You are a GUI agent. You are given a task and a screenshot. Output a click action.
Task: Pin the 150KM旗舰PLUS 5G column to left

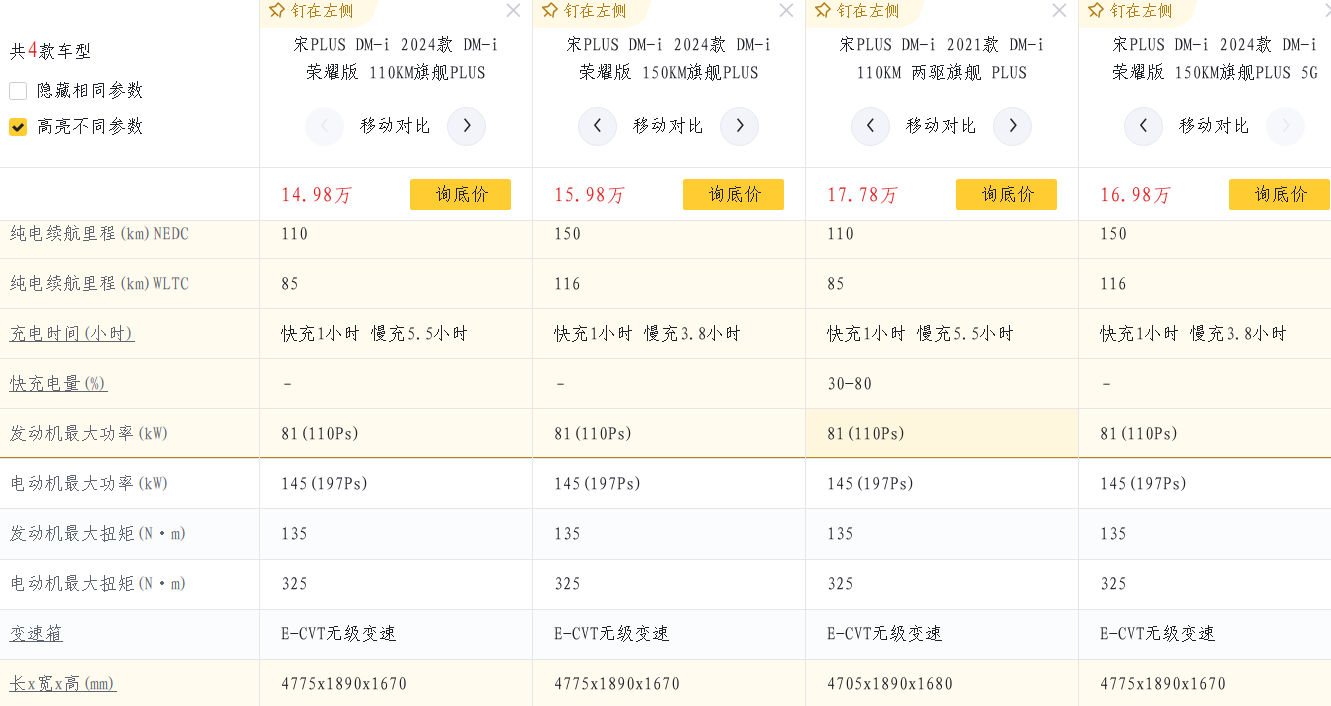coord(1129,11)
